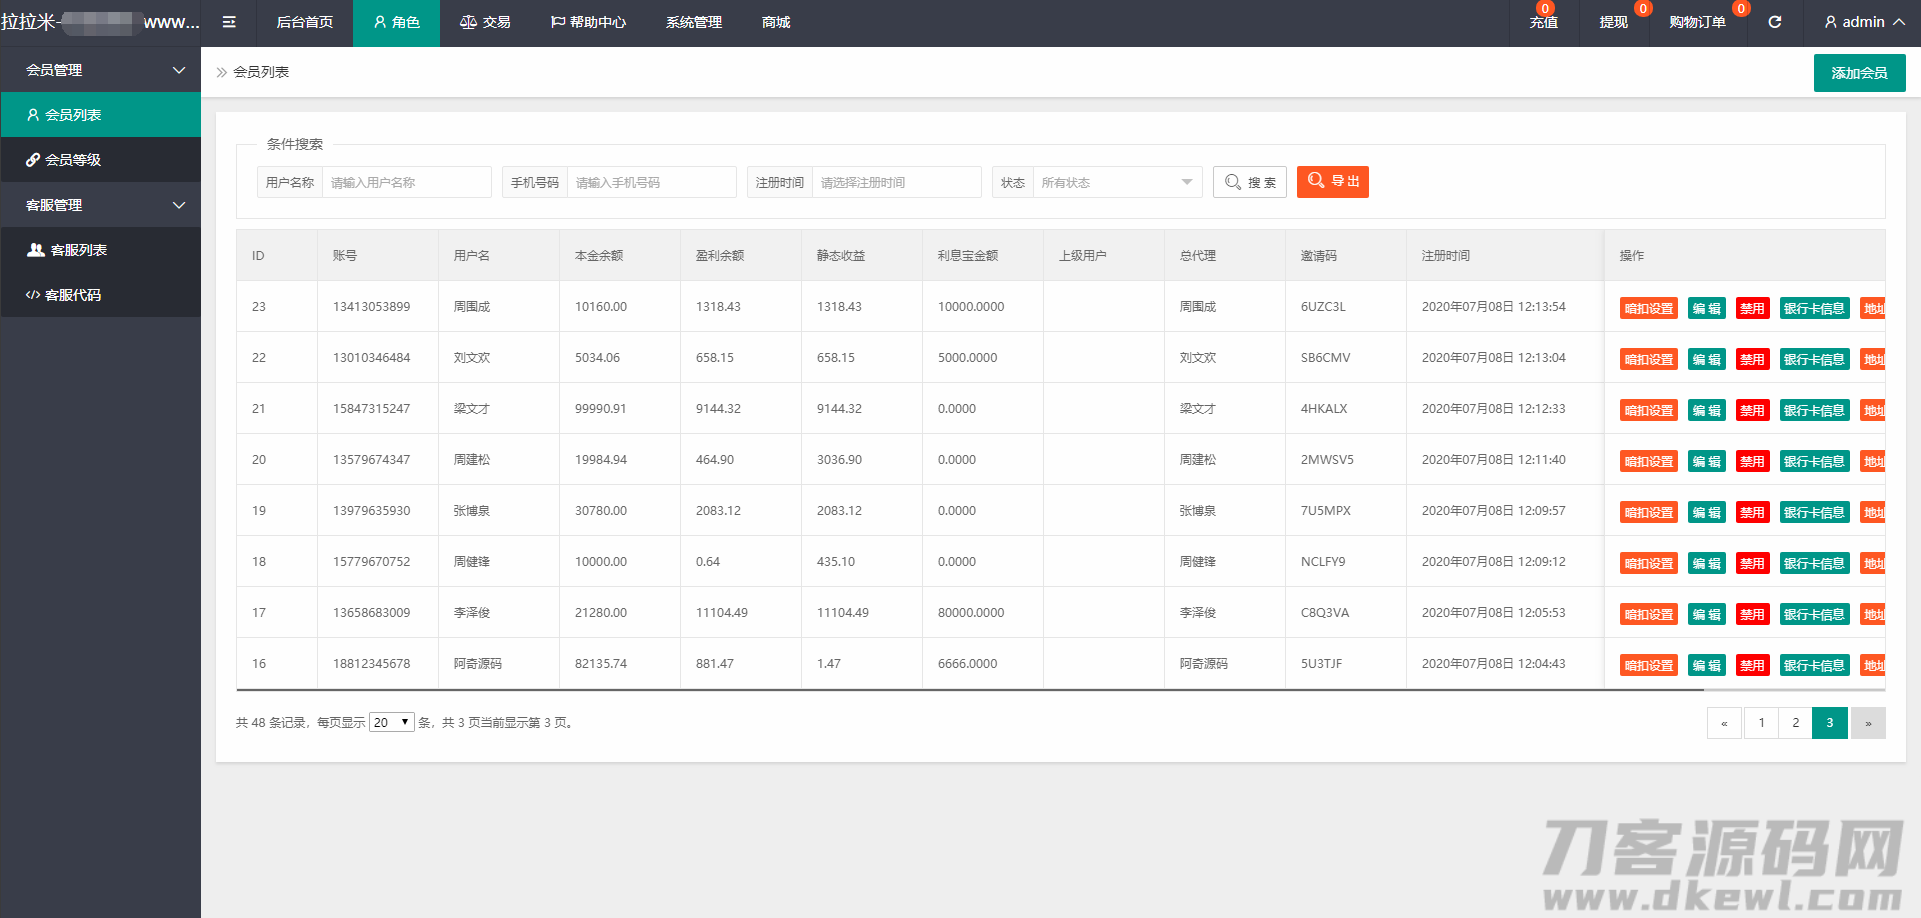Open the 提现 withdrawal notifications
This screenshot has width=1921, height=918.
(x=1613, y=22)
